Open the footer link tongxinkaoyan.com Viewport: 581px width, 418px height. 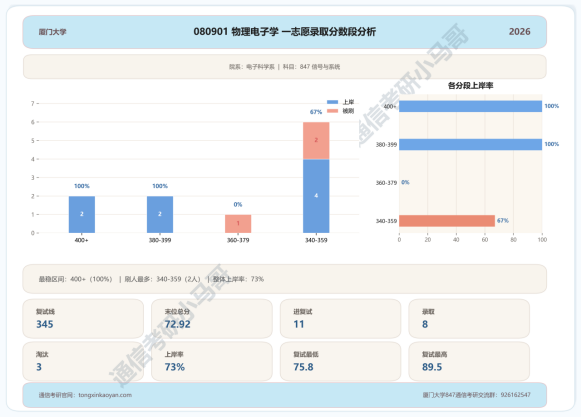tap(105, 395)
